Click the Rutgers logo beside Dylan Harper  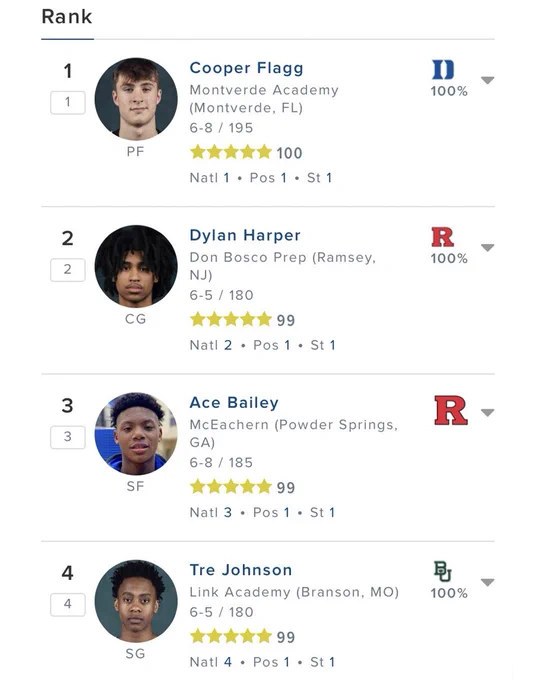(442, 237)
